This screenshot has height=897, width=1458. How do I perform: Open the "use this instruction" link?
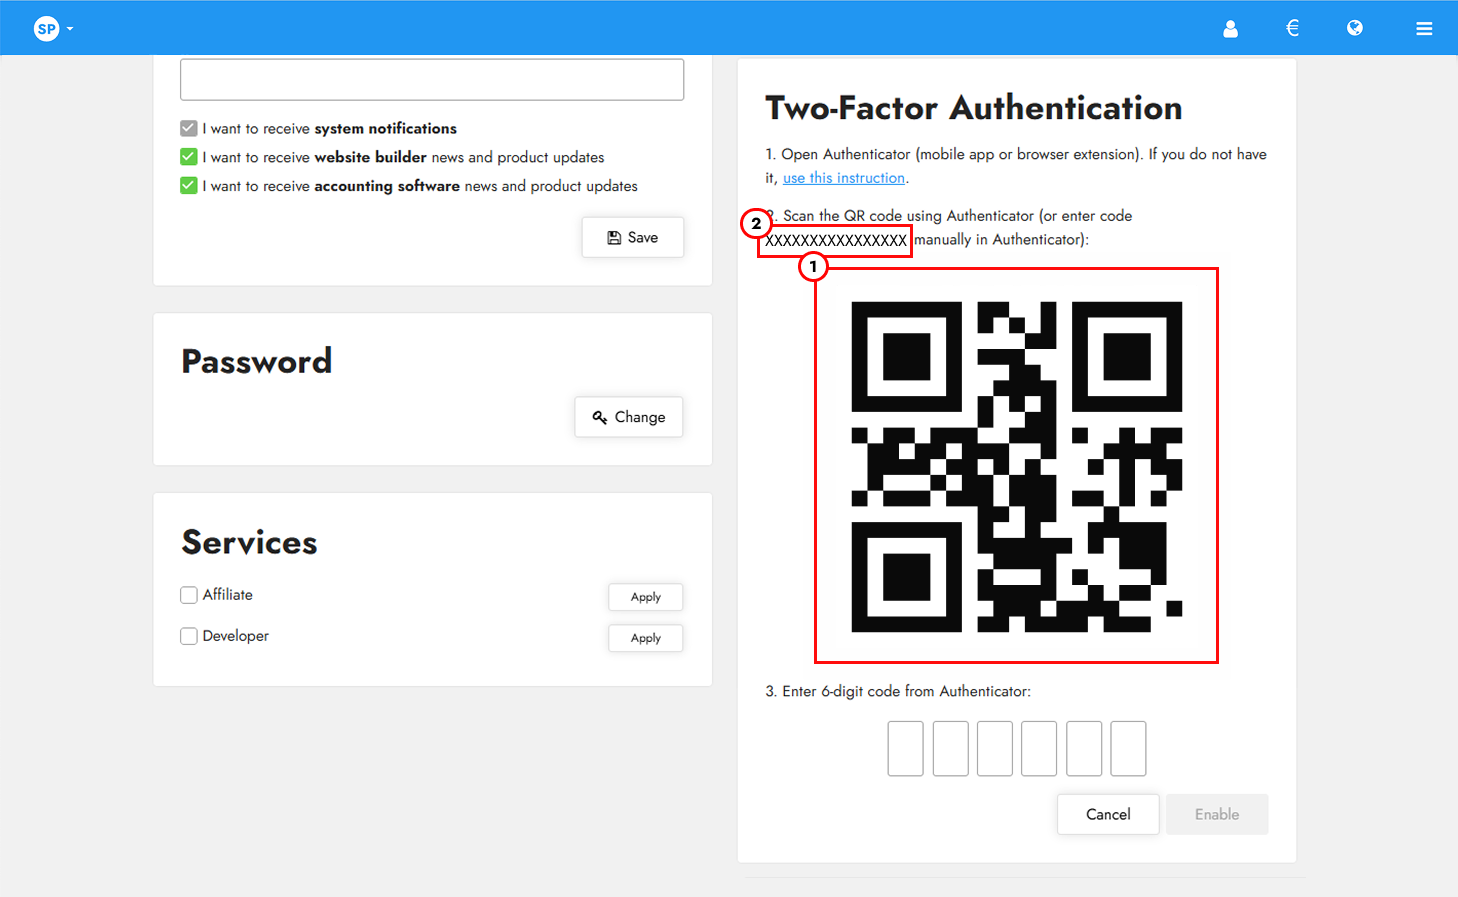843,177
